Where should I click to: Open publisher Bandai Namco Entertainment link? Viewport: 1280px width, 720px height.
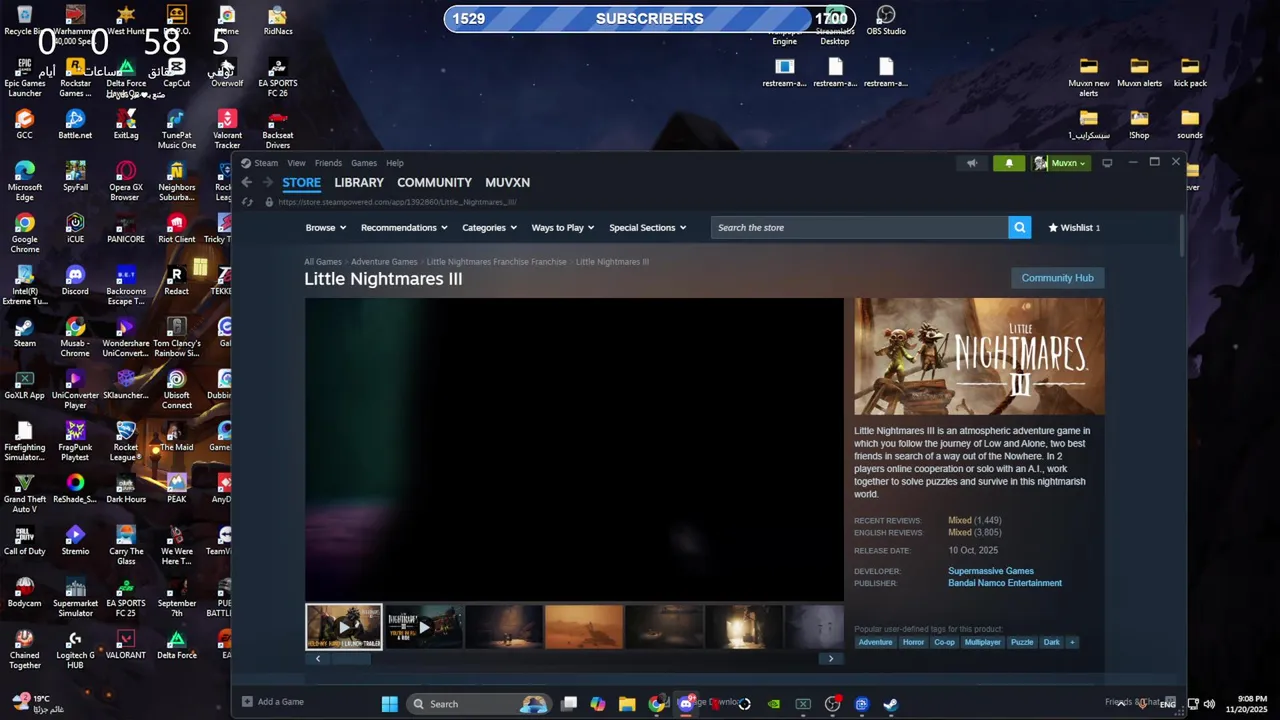coord(1005,583)
